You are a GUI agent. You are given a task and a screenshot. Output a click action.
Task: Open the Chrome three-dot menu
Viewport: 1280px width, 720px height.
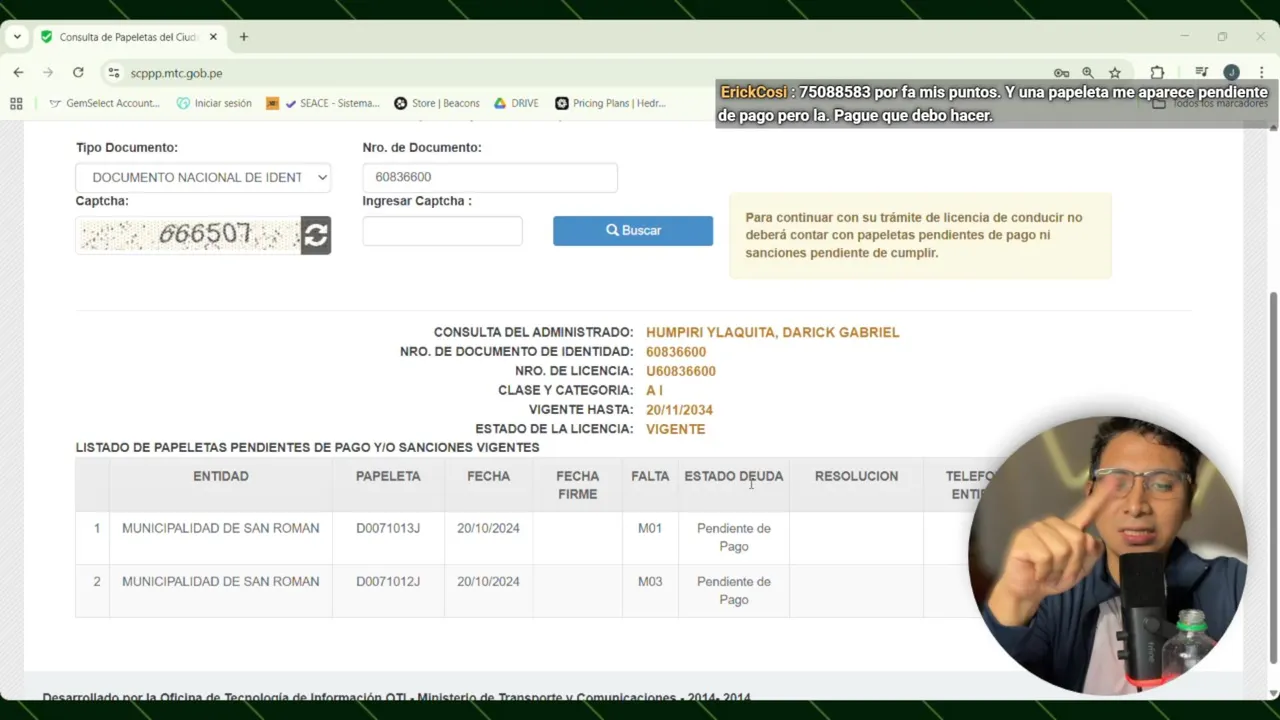[x=1261, y=73]
